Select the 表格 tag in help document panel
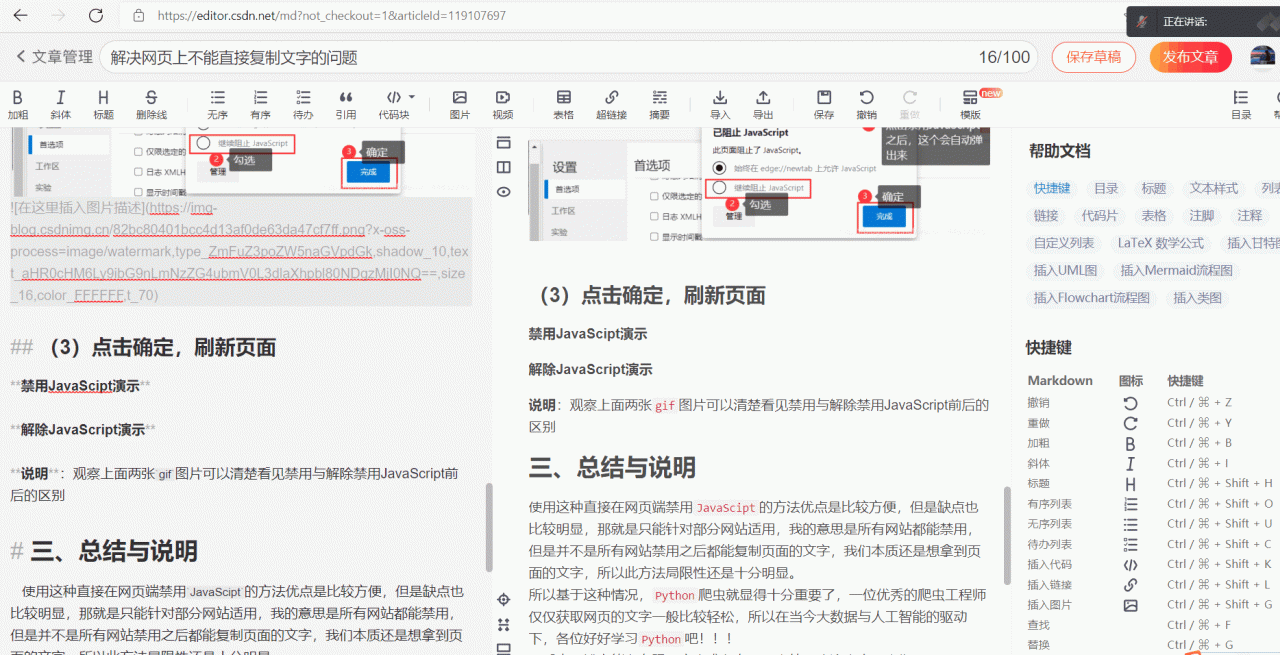 coord(1154,215)
